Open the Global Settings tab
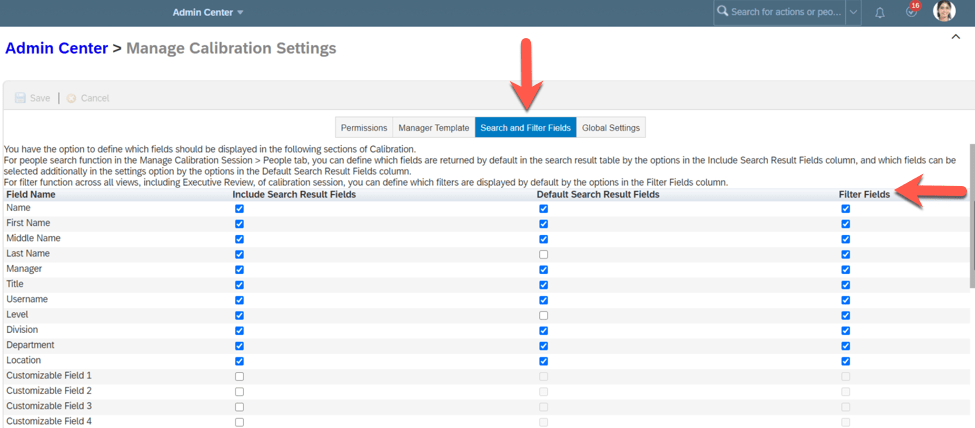Image resolution: width=975 pixels, height=428 pixels. 610,128
